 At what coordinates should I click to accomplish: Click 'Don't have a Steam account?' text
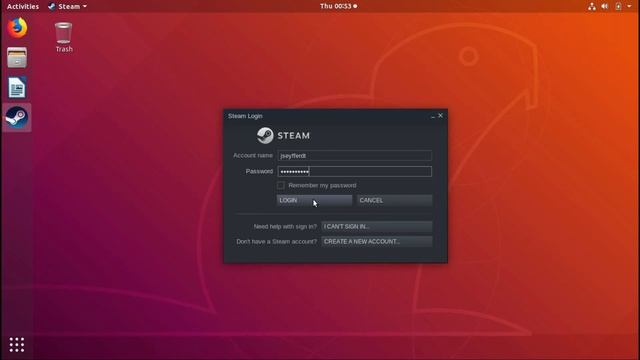click(x=276, y=242)
